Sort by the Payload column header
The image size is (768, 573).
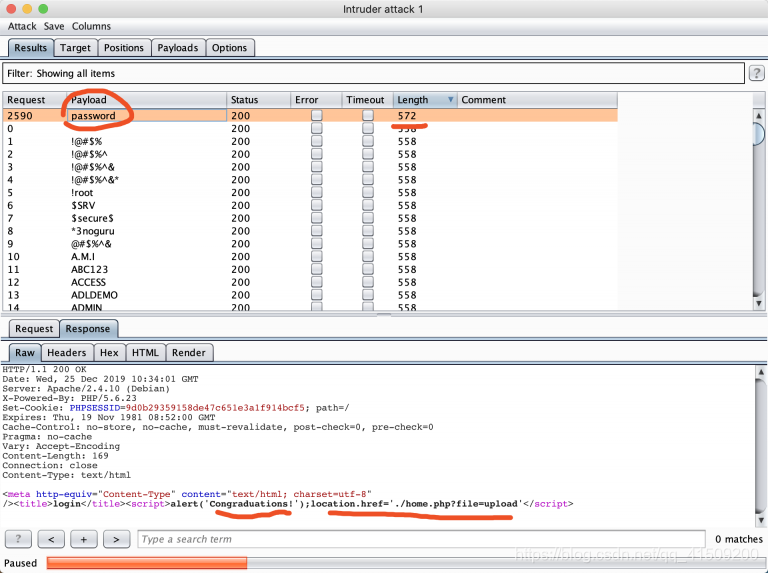coord(146,100)
